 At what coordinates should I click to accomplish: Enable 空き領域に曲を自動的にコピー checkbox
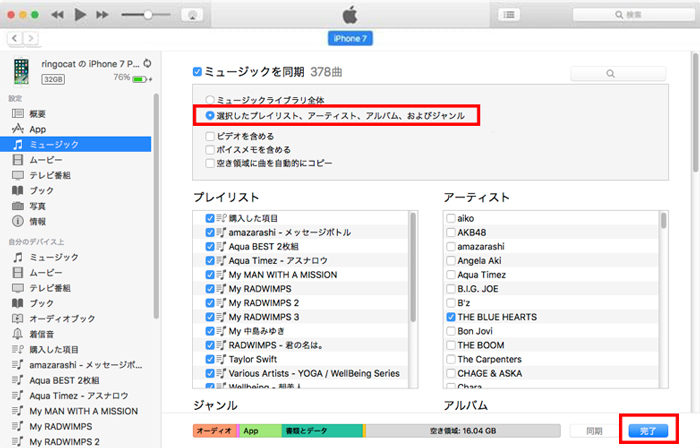coord(210,163)
